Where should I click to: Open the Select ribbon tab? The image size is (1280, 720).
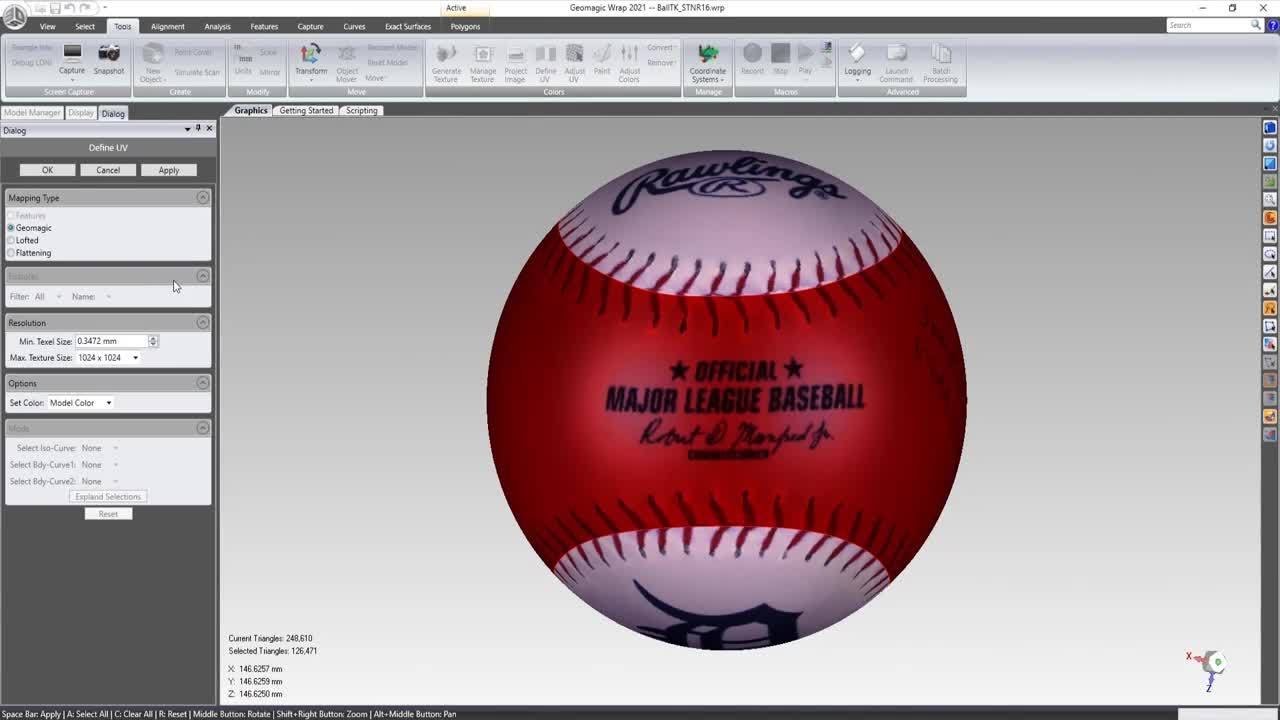point(85,26)
